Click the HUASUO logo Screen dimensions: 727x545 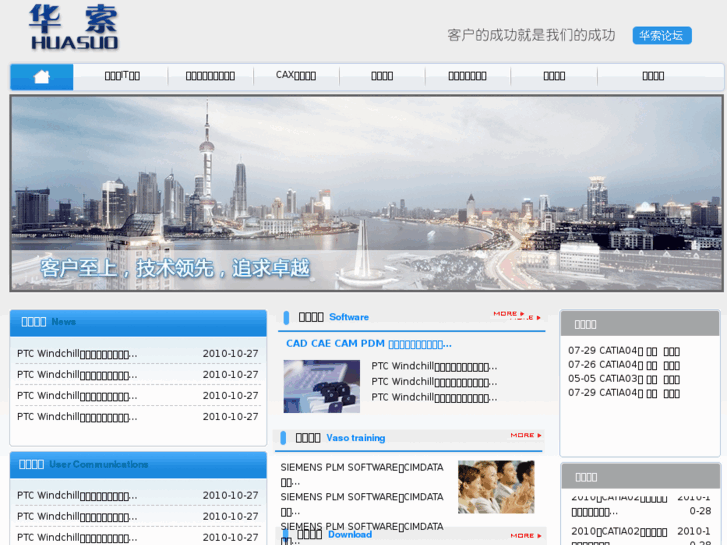click(74, 27)
